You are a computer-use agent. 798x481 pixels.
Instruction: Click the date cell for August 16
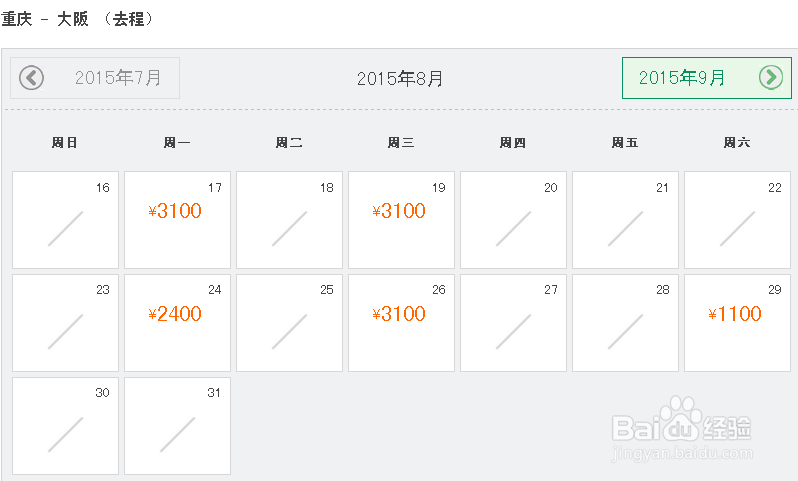(65, 220)
